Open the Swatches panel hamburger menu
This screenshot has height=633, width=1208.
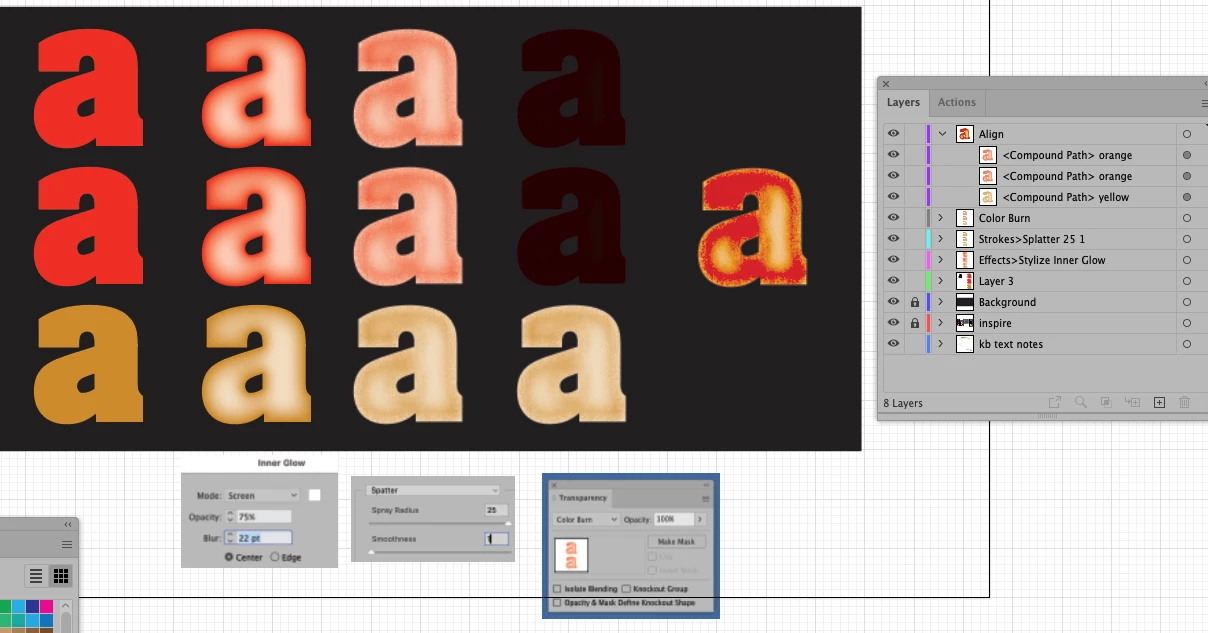pos(67,544)
